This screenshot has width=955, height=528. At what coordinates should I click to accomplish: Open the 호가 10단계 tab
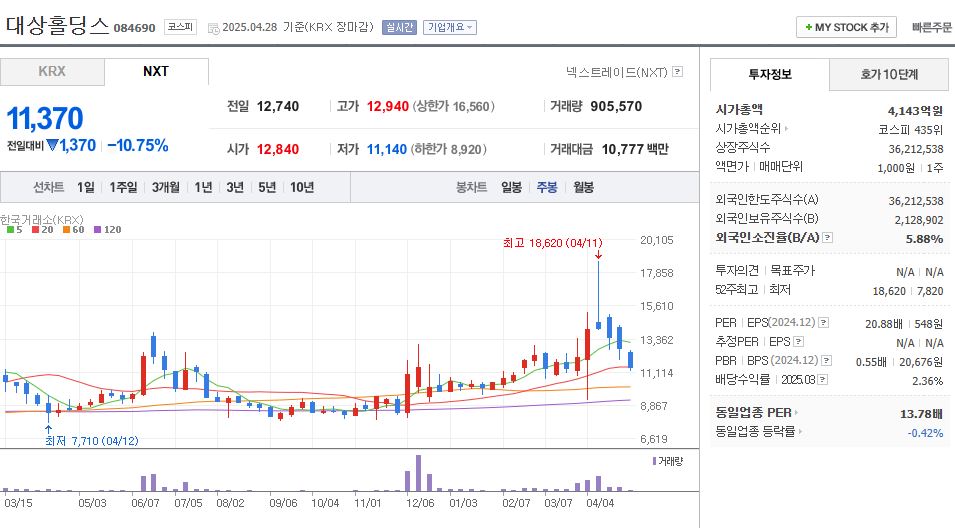pyautogui.click(x=889, y=74)
